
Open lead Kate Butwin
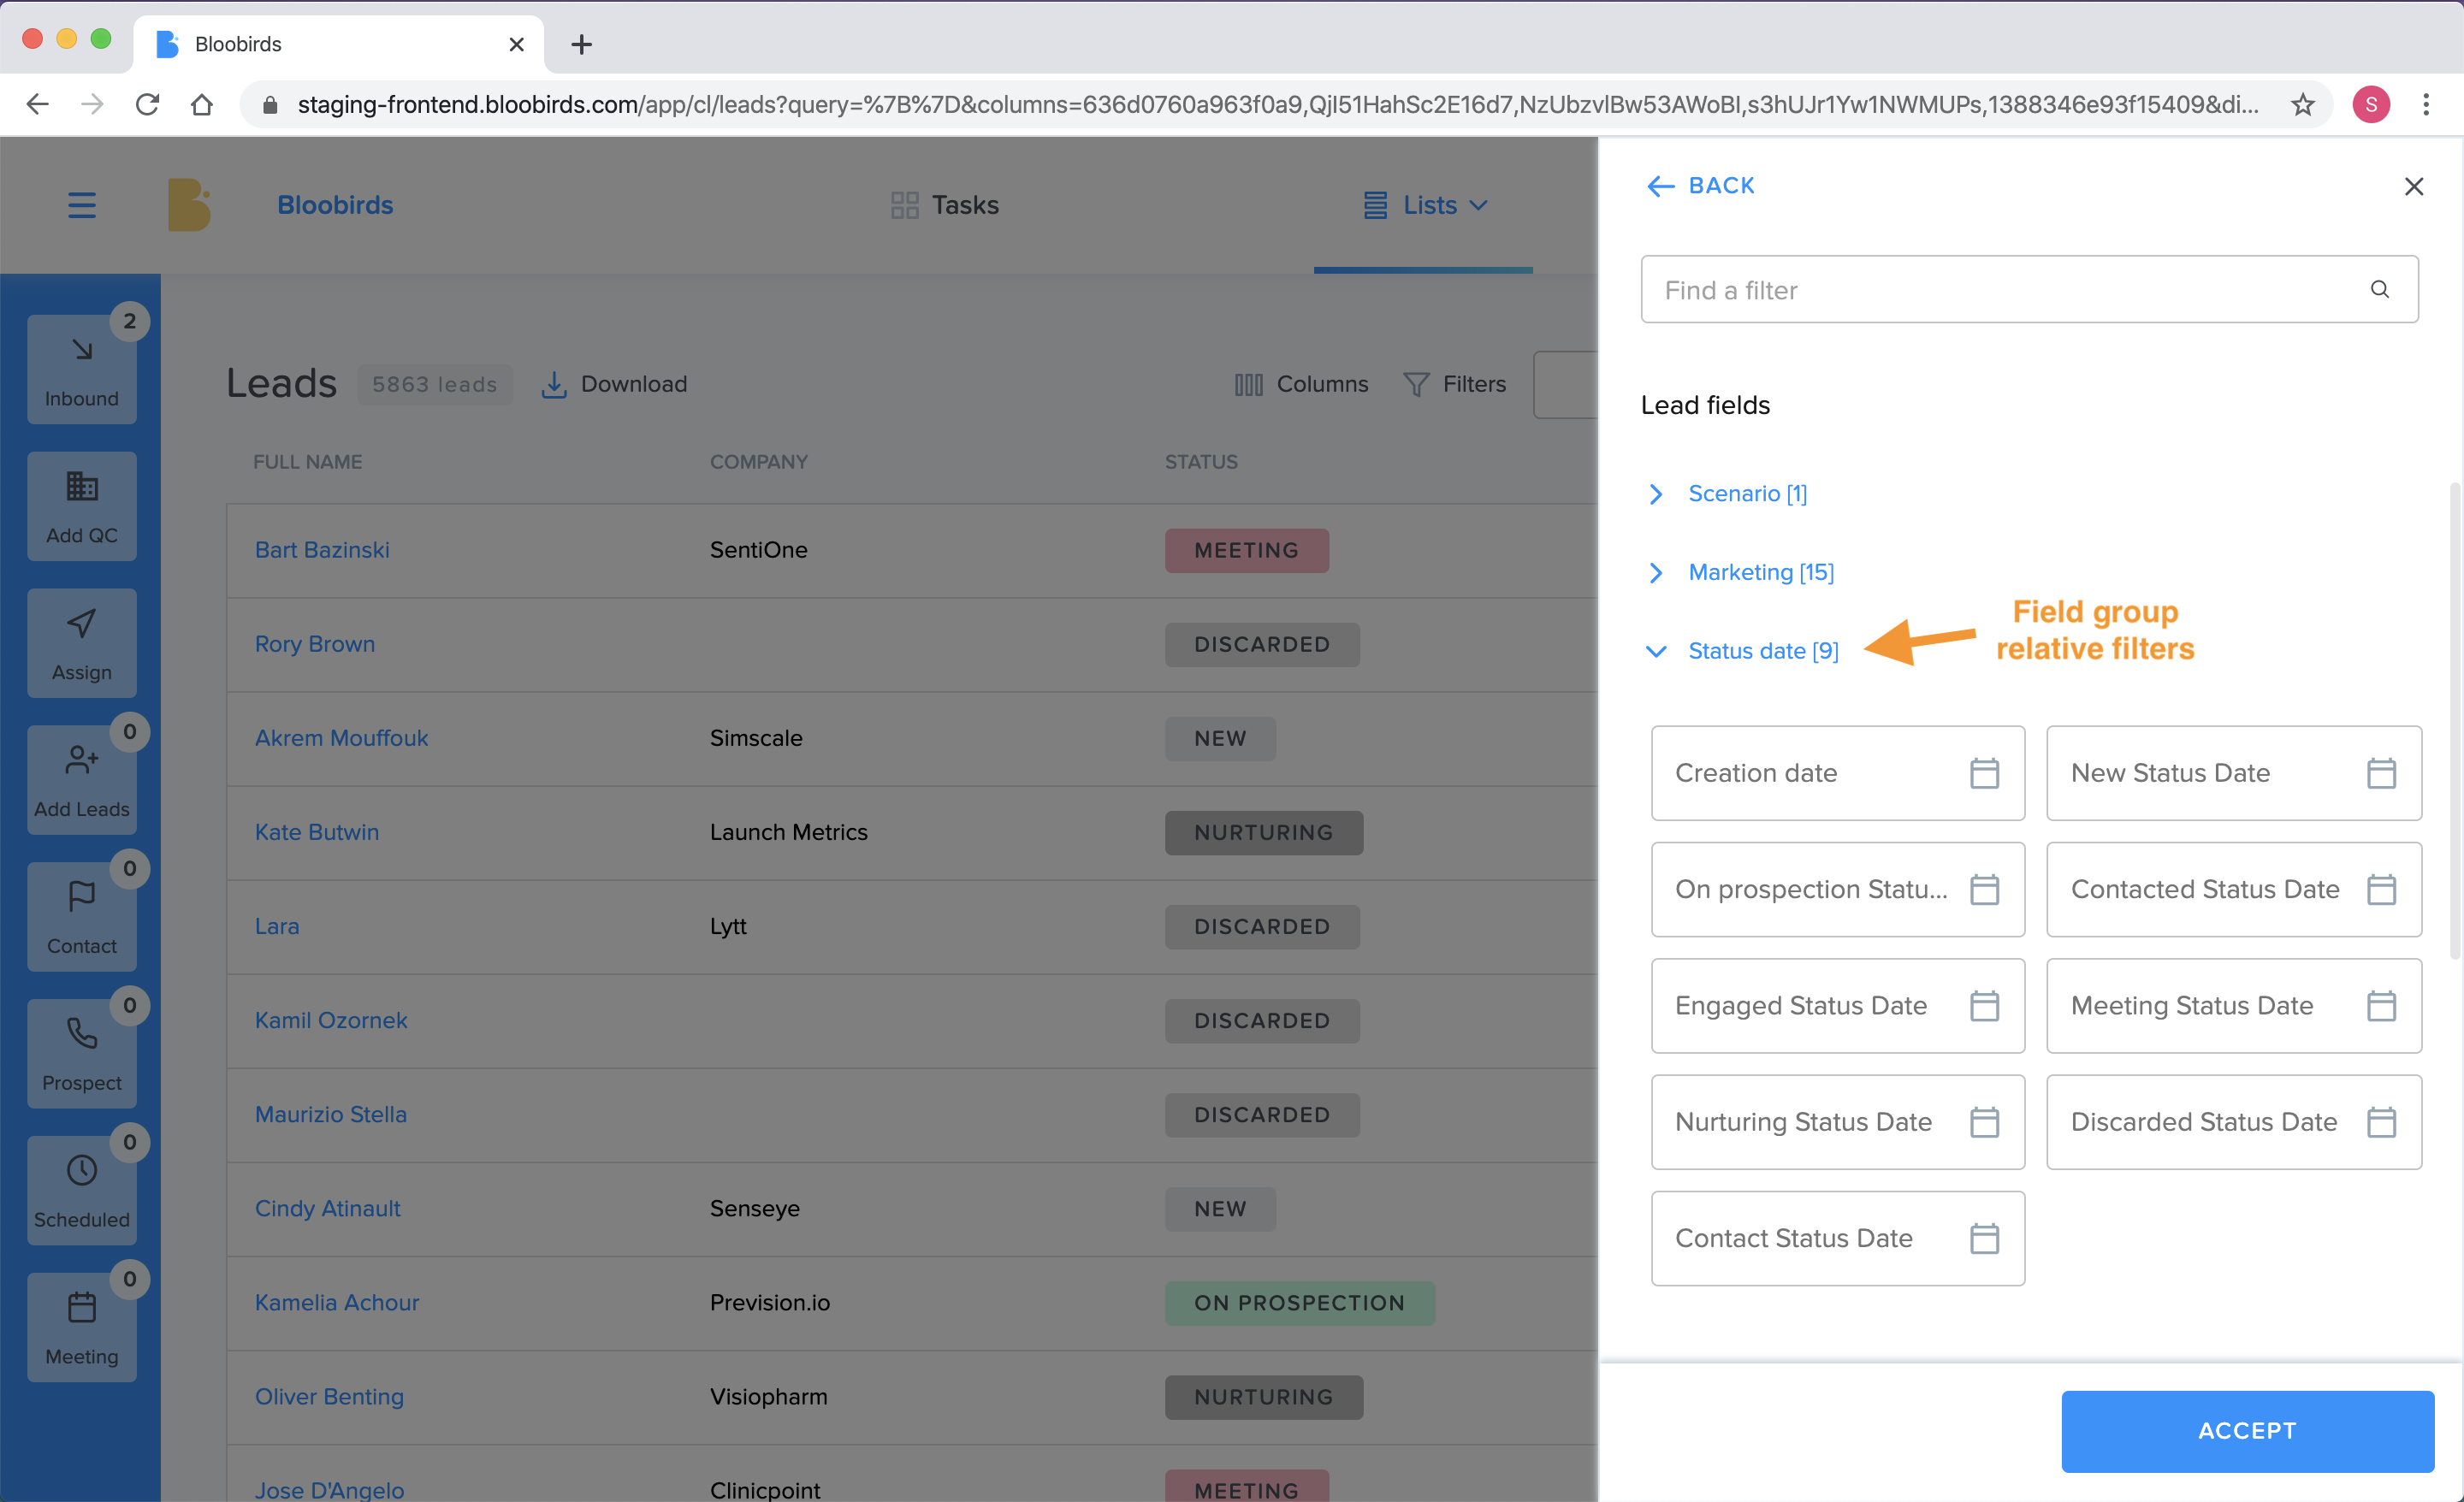[x=317, y=832]
